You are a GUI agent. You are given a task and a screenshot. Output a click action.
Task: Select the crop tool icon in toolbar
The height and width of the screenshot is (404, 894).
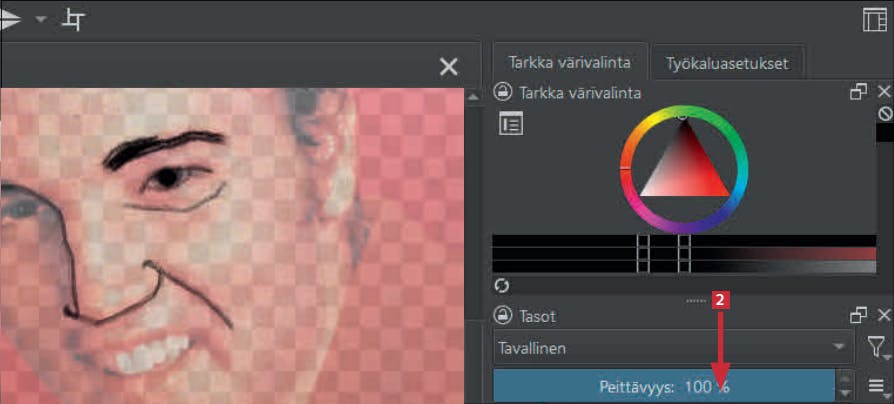74,20
